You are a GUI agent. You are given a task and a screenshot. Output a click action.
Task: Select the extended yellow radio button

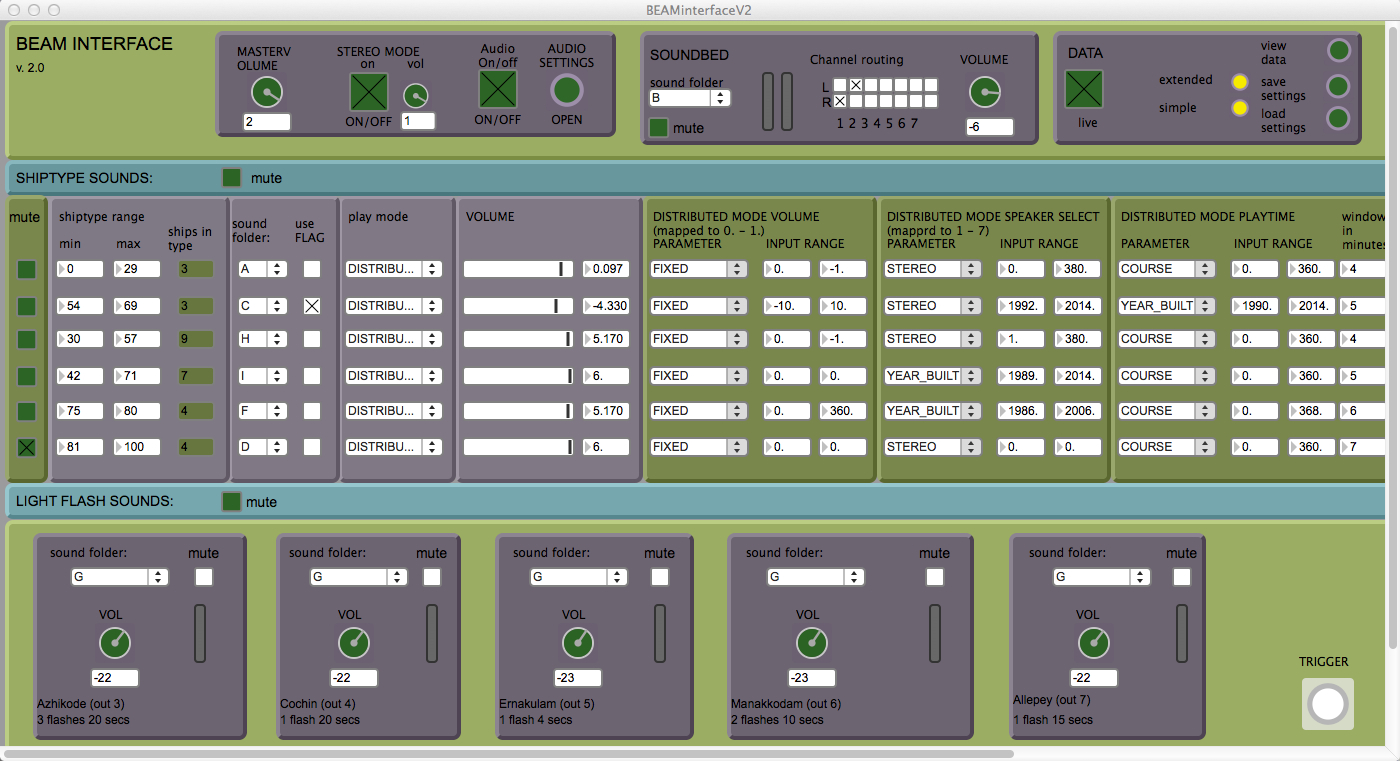[1240, 82]
